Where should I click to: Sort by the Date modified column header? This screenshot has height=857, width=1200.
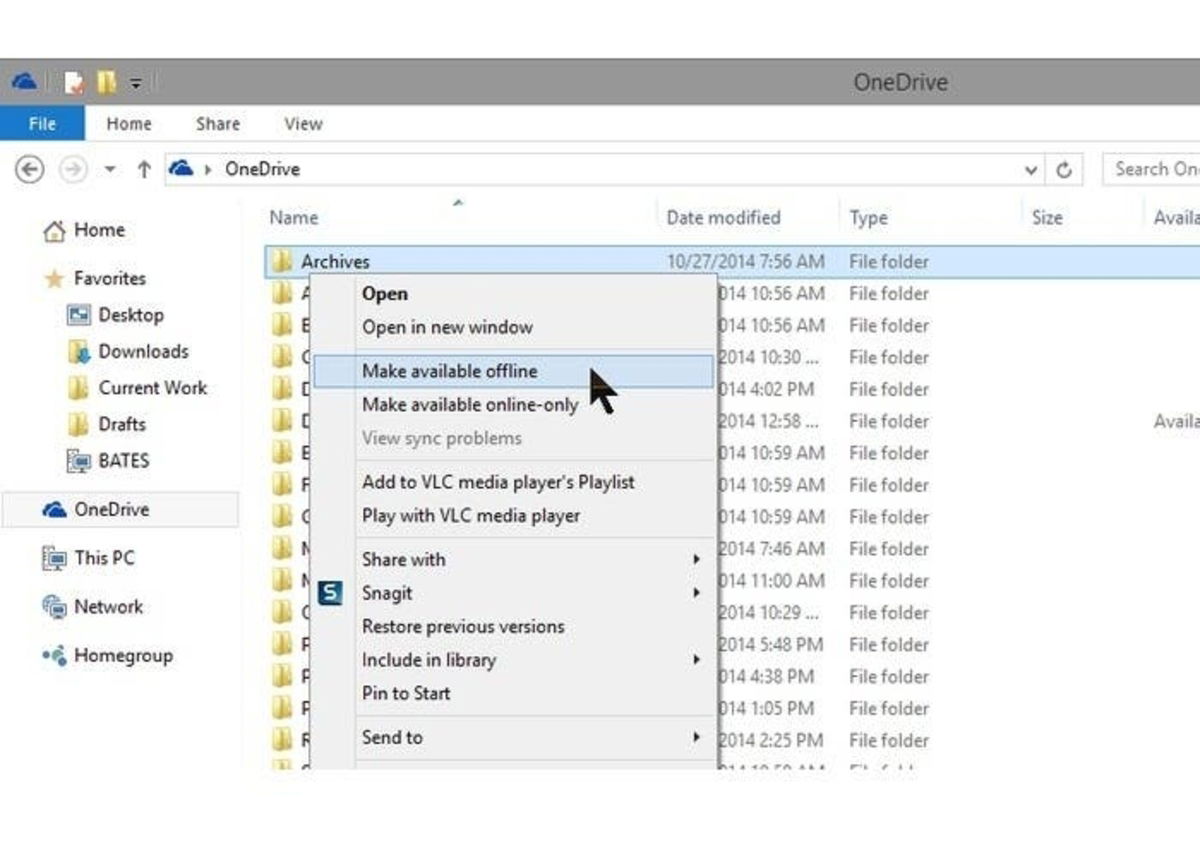tap(723, 217)
